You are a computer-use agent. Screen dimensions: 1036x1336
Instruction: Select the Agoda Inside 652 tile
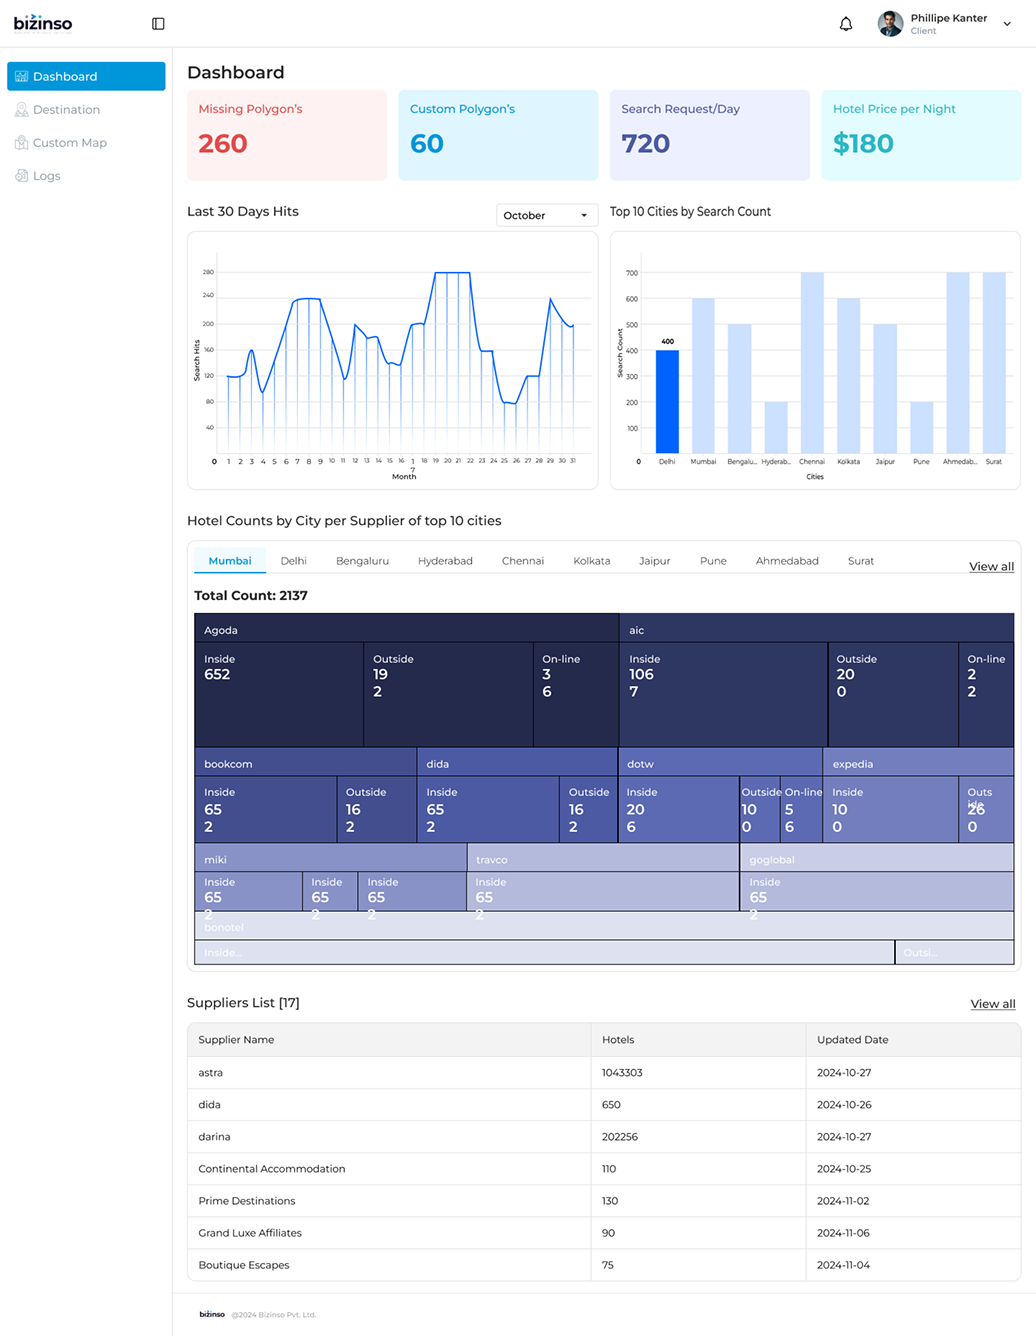pyautogui.click(x=279, y=694)
